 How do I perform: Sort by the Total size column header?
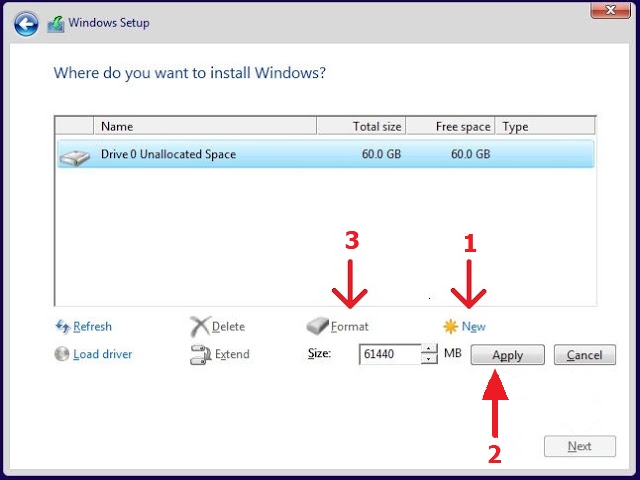[x=361, y=126]
